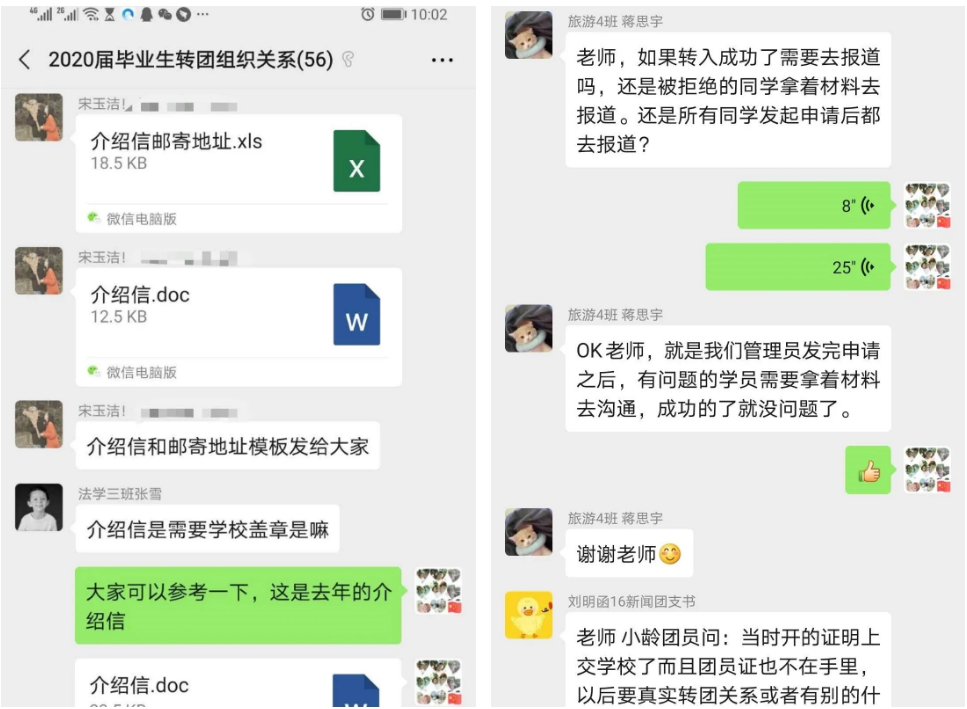This screenshot has width=967, height=709.
Task: Tap 法学三班张雪's black-and-white avatar
Action: [x=39, y=507]
